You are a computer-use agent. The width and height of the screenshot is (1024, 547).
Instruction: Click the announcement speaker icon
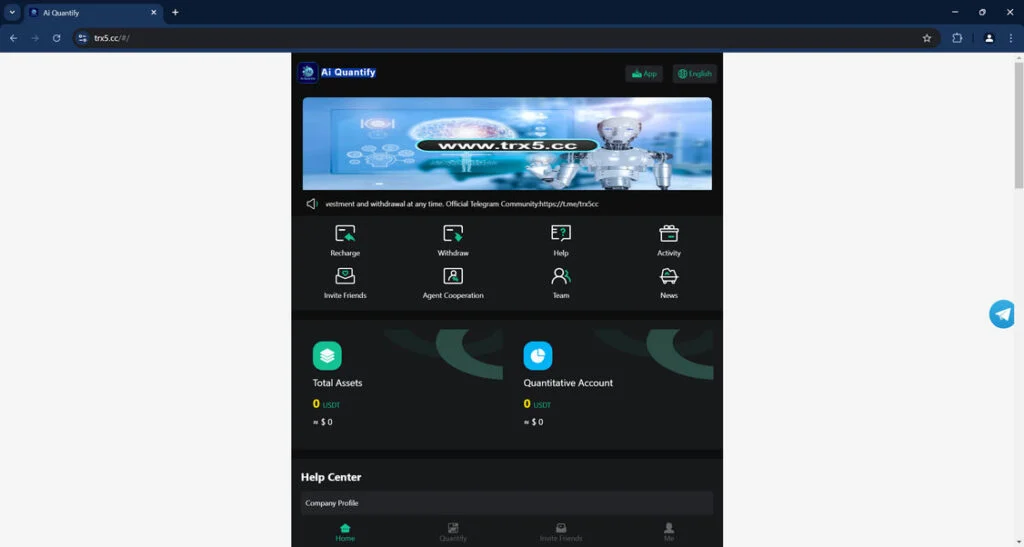(312, 204)
